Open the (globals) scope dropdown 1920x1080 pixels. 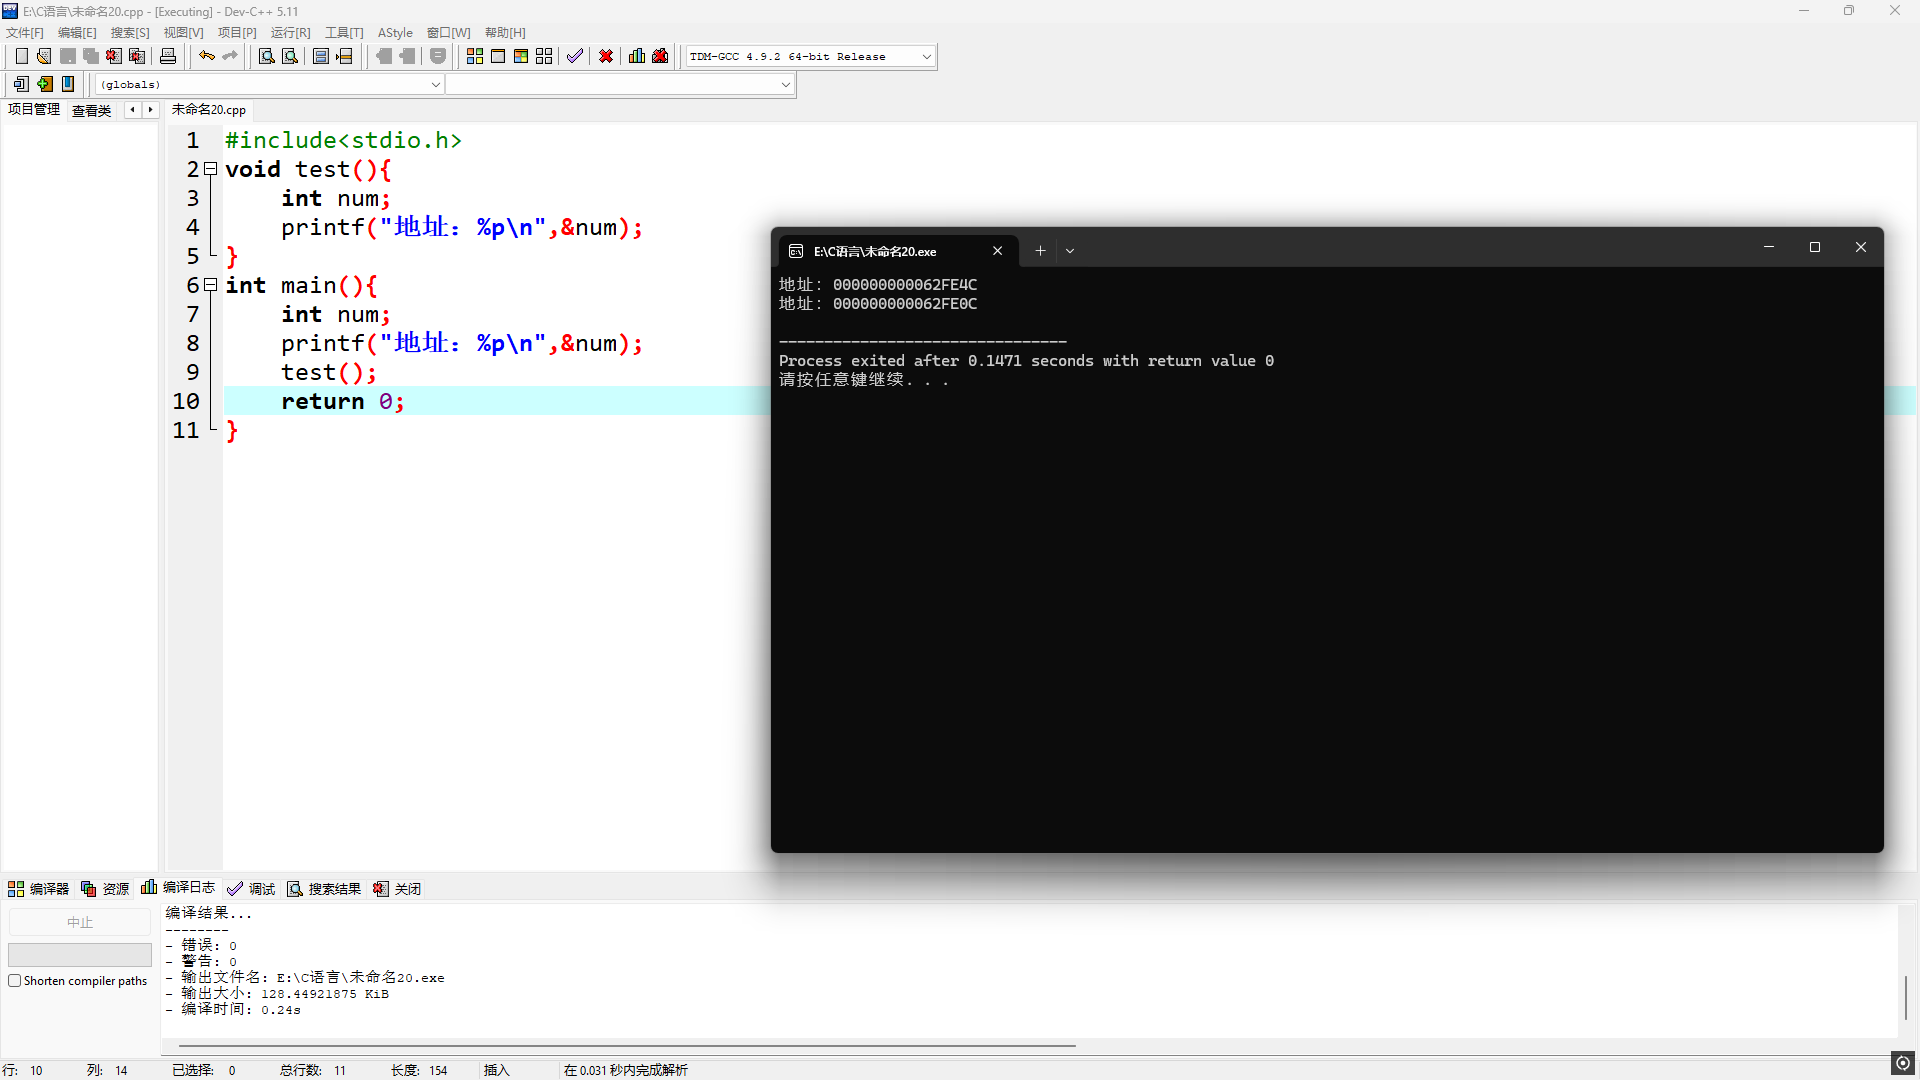click(435, 85)
